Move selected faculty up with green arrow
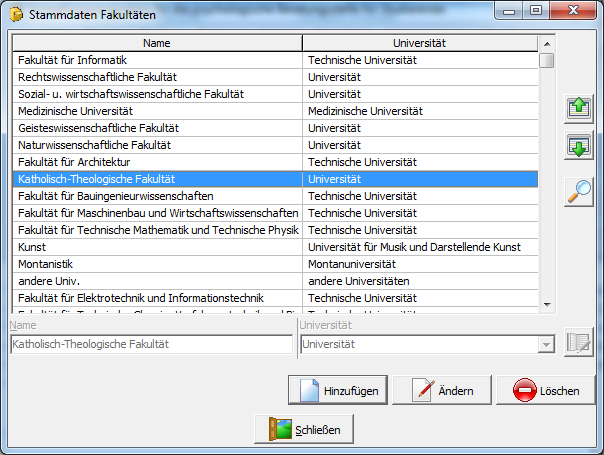 pyautogui.click(x=579, y=108)
